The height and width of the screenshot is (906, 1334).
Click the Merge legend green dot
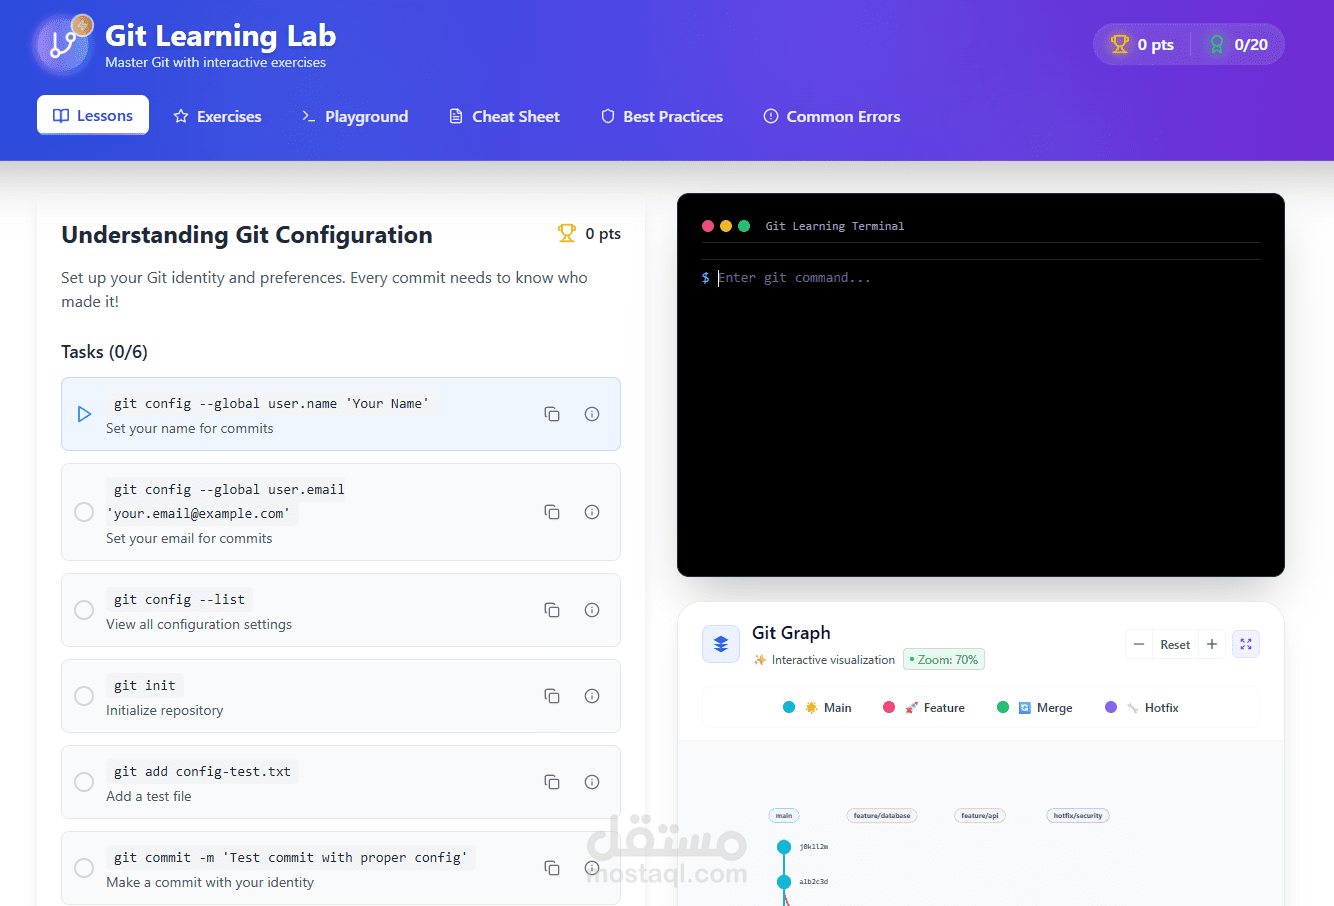(1003, 707)
